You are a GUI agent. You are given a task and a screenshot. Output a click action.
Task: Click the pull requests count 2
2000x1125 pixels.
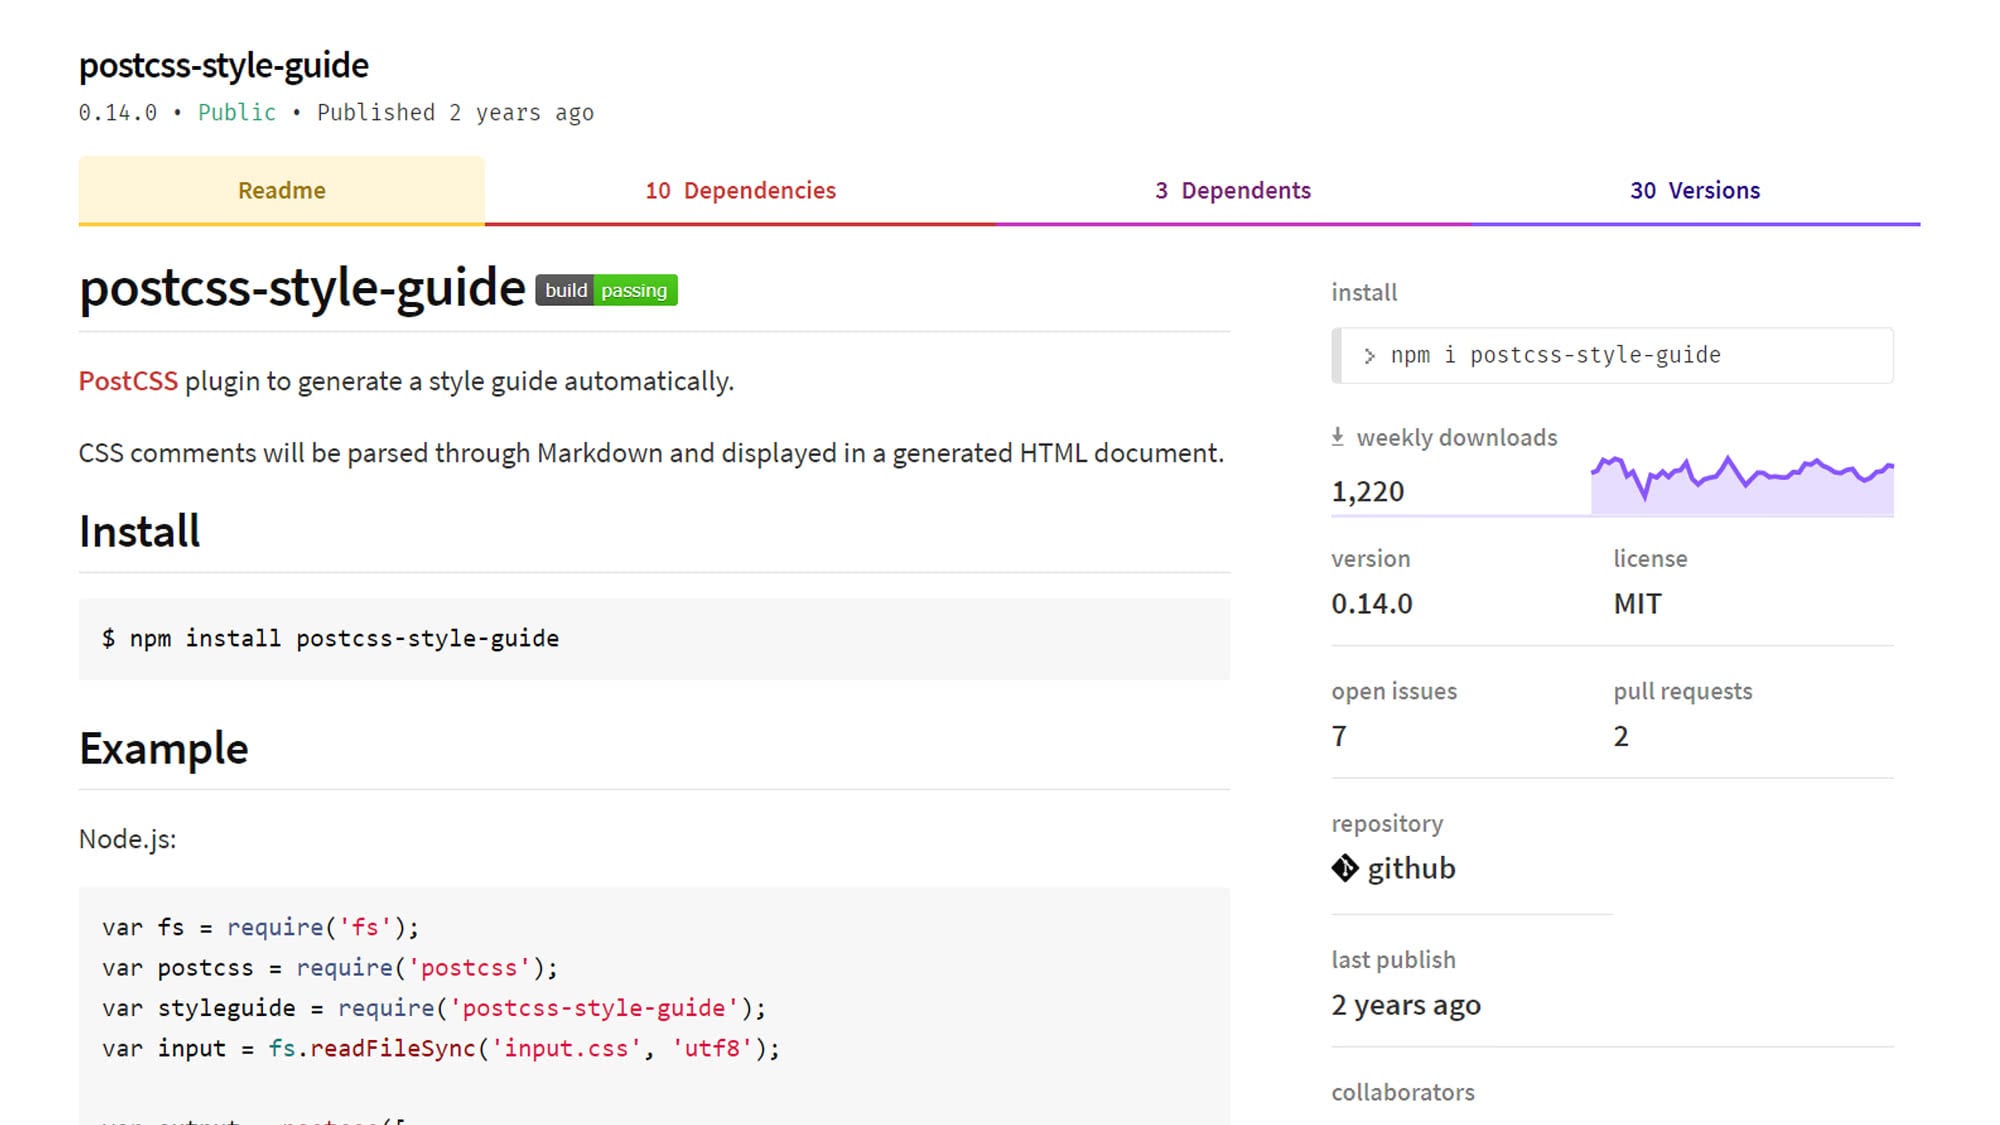1621,736
